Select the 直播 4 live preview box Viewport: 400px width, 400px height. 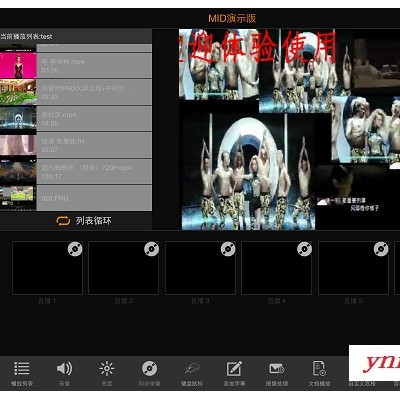click(277, 268)
